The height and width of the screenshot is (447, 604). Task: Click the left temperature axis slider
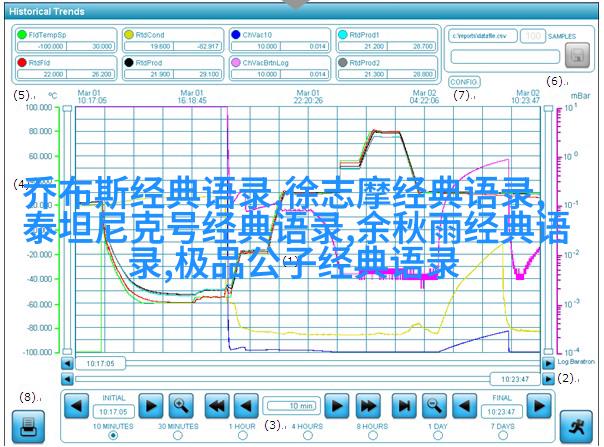click(x=67, y=230)
